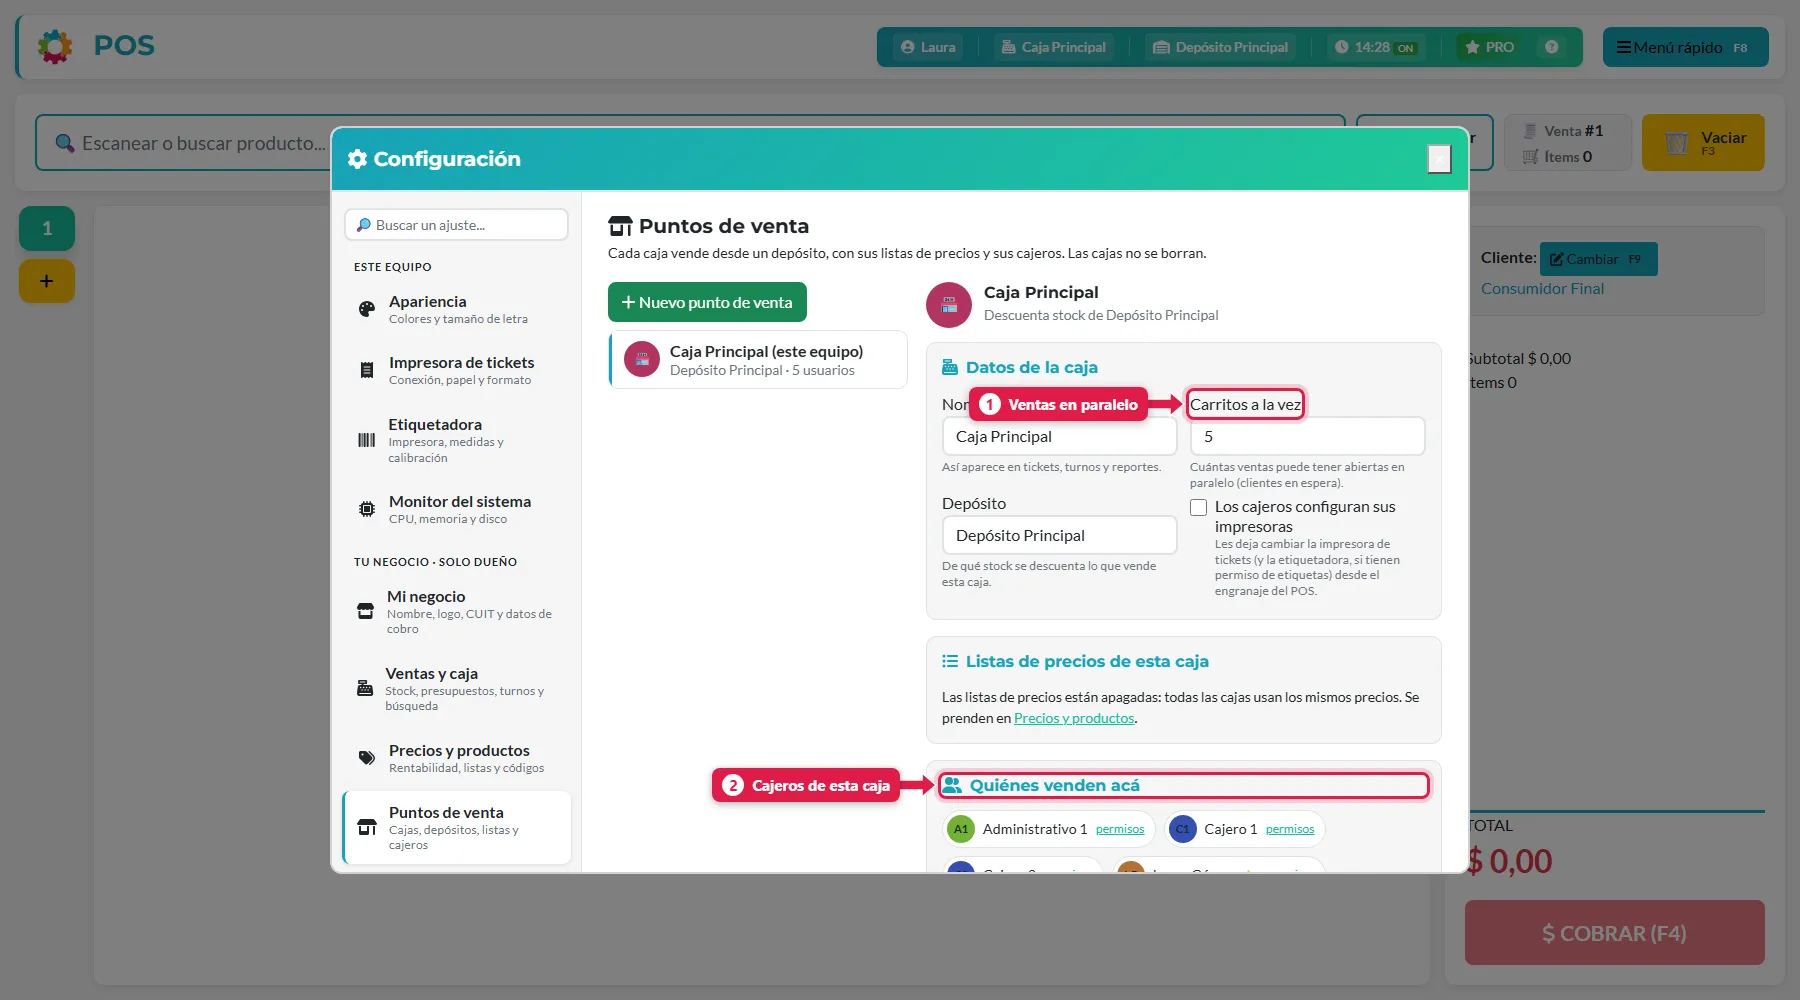Click the Configuración gear icon in header
This screenshot has width=1800, height=1000.
coord(357,159)
